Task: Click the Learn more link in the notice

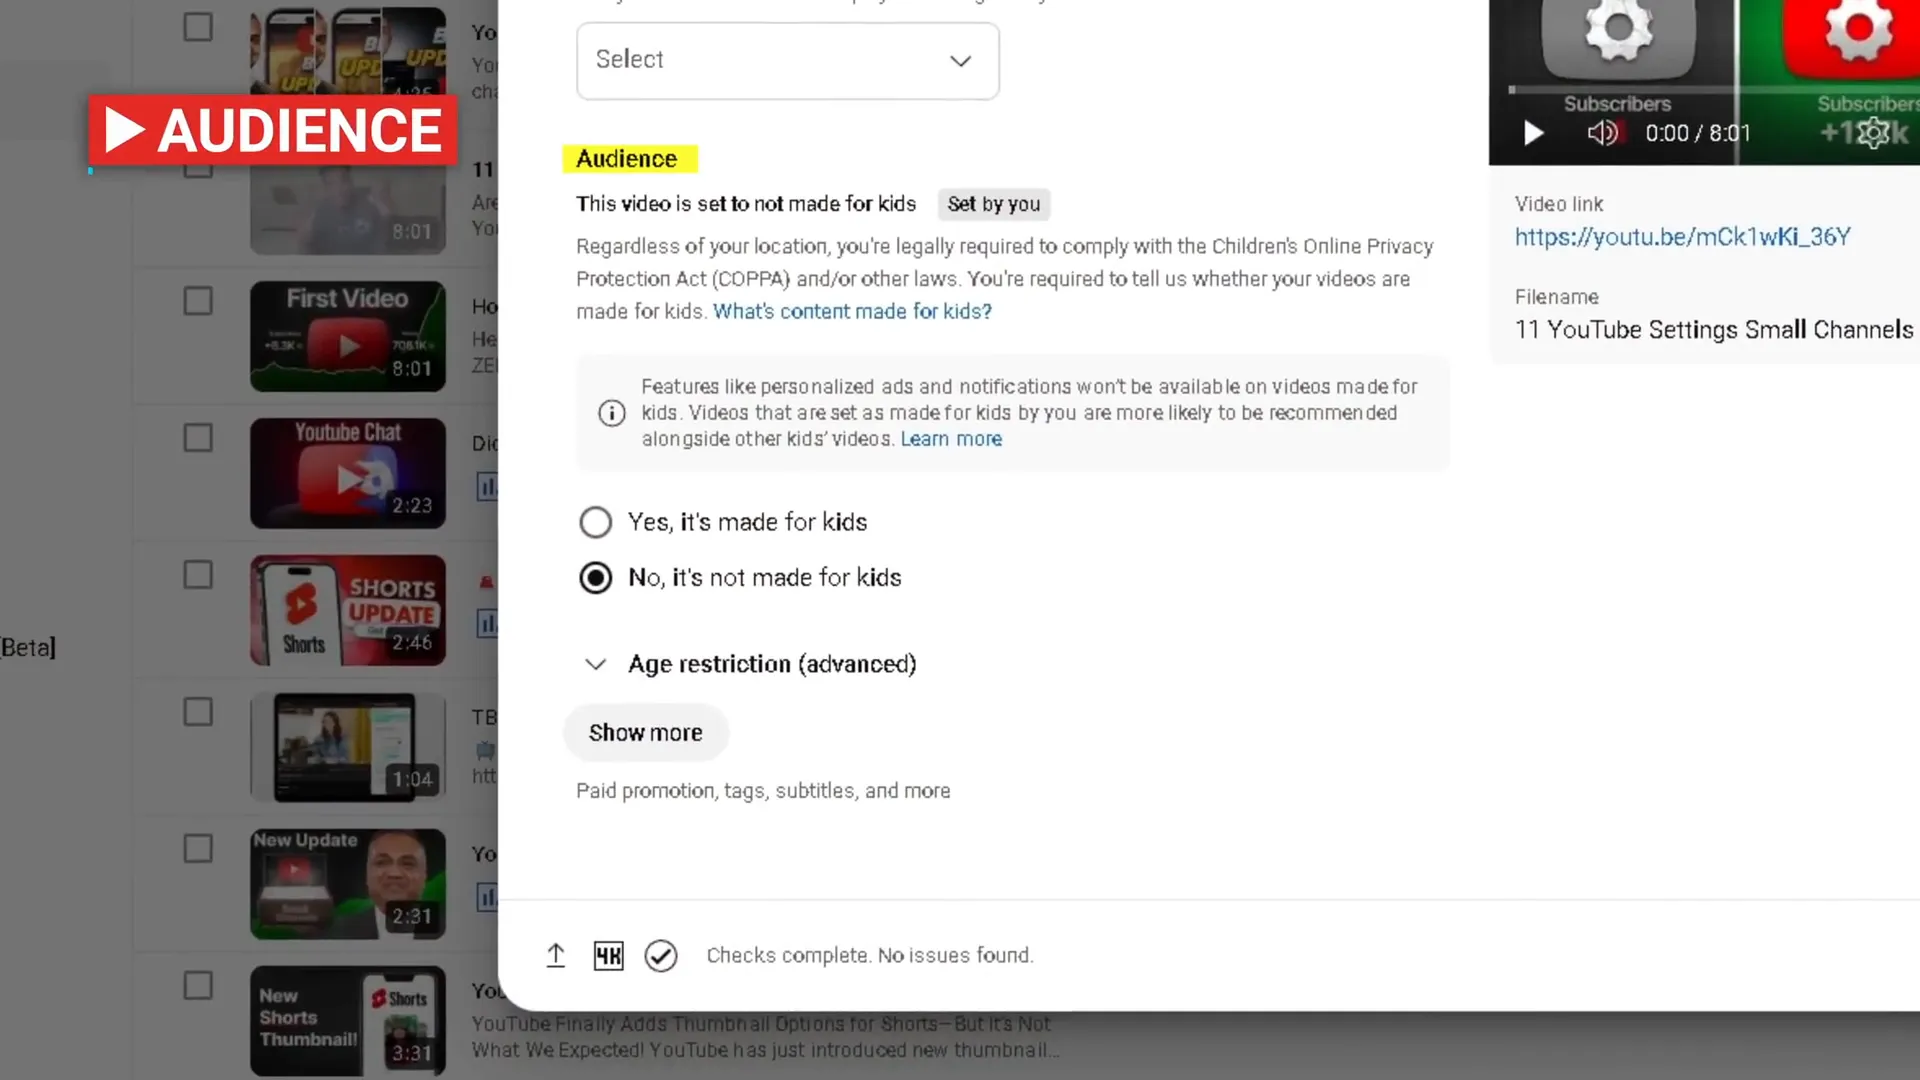Action: tap(951, 438)
